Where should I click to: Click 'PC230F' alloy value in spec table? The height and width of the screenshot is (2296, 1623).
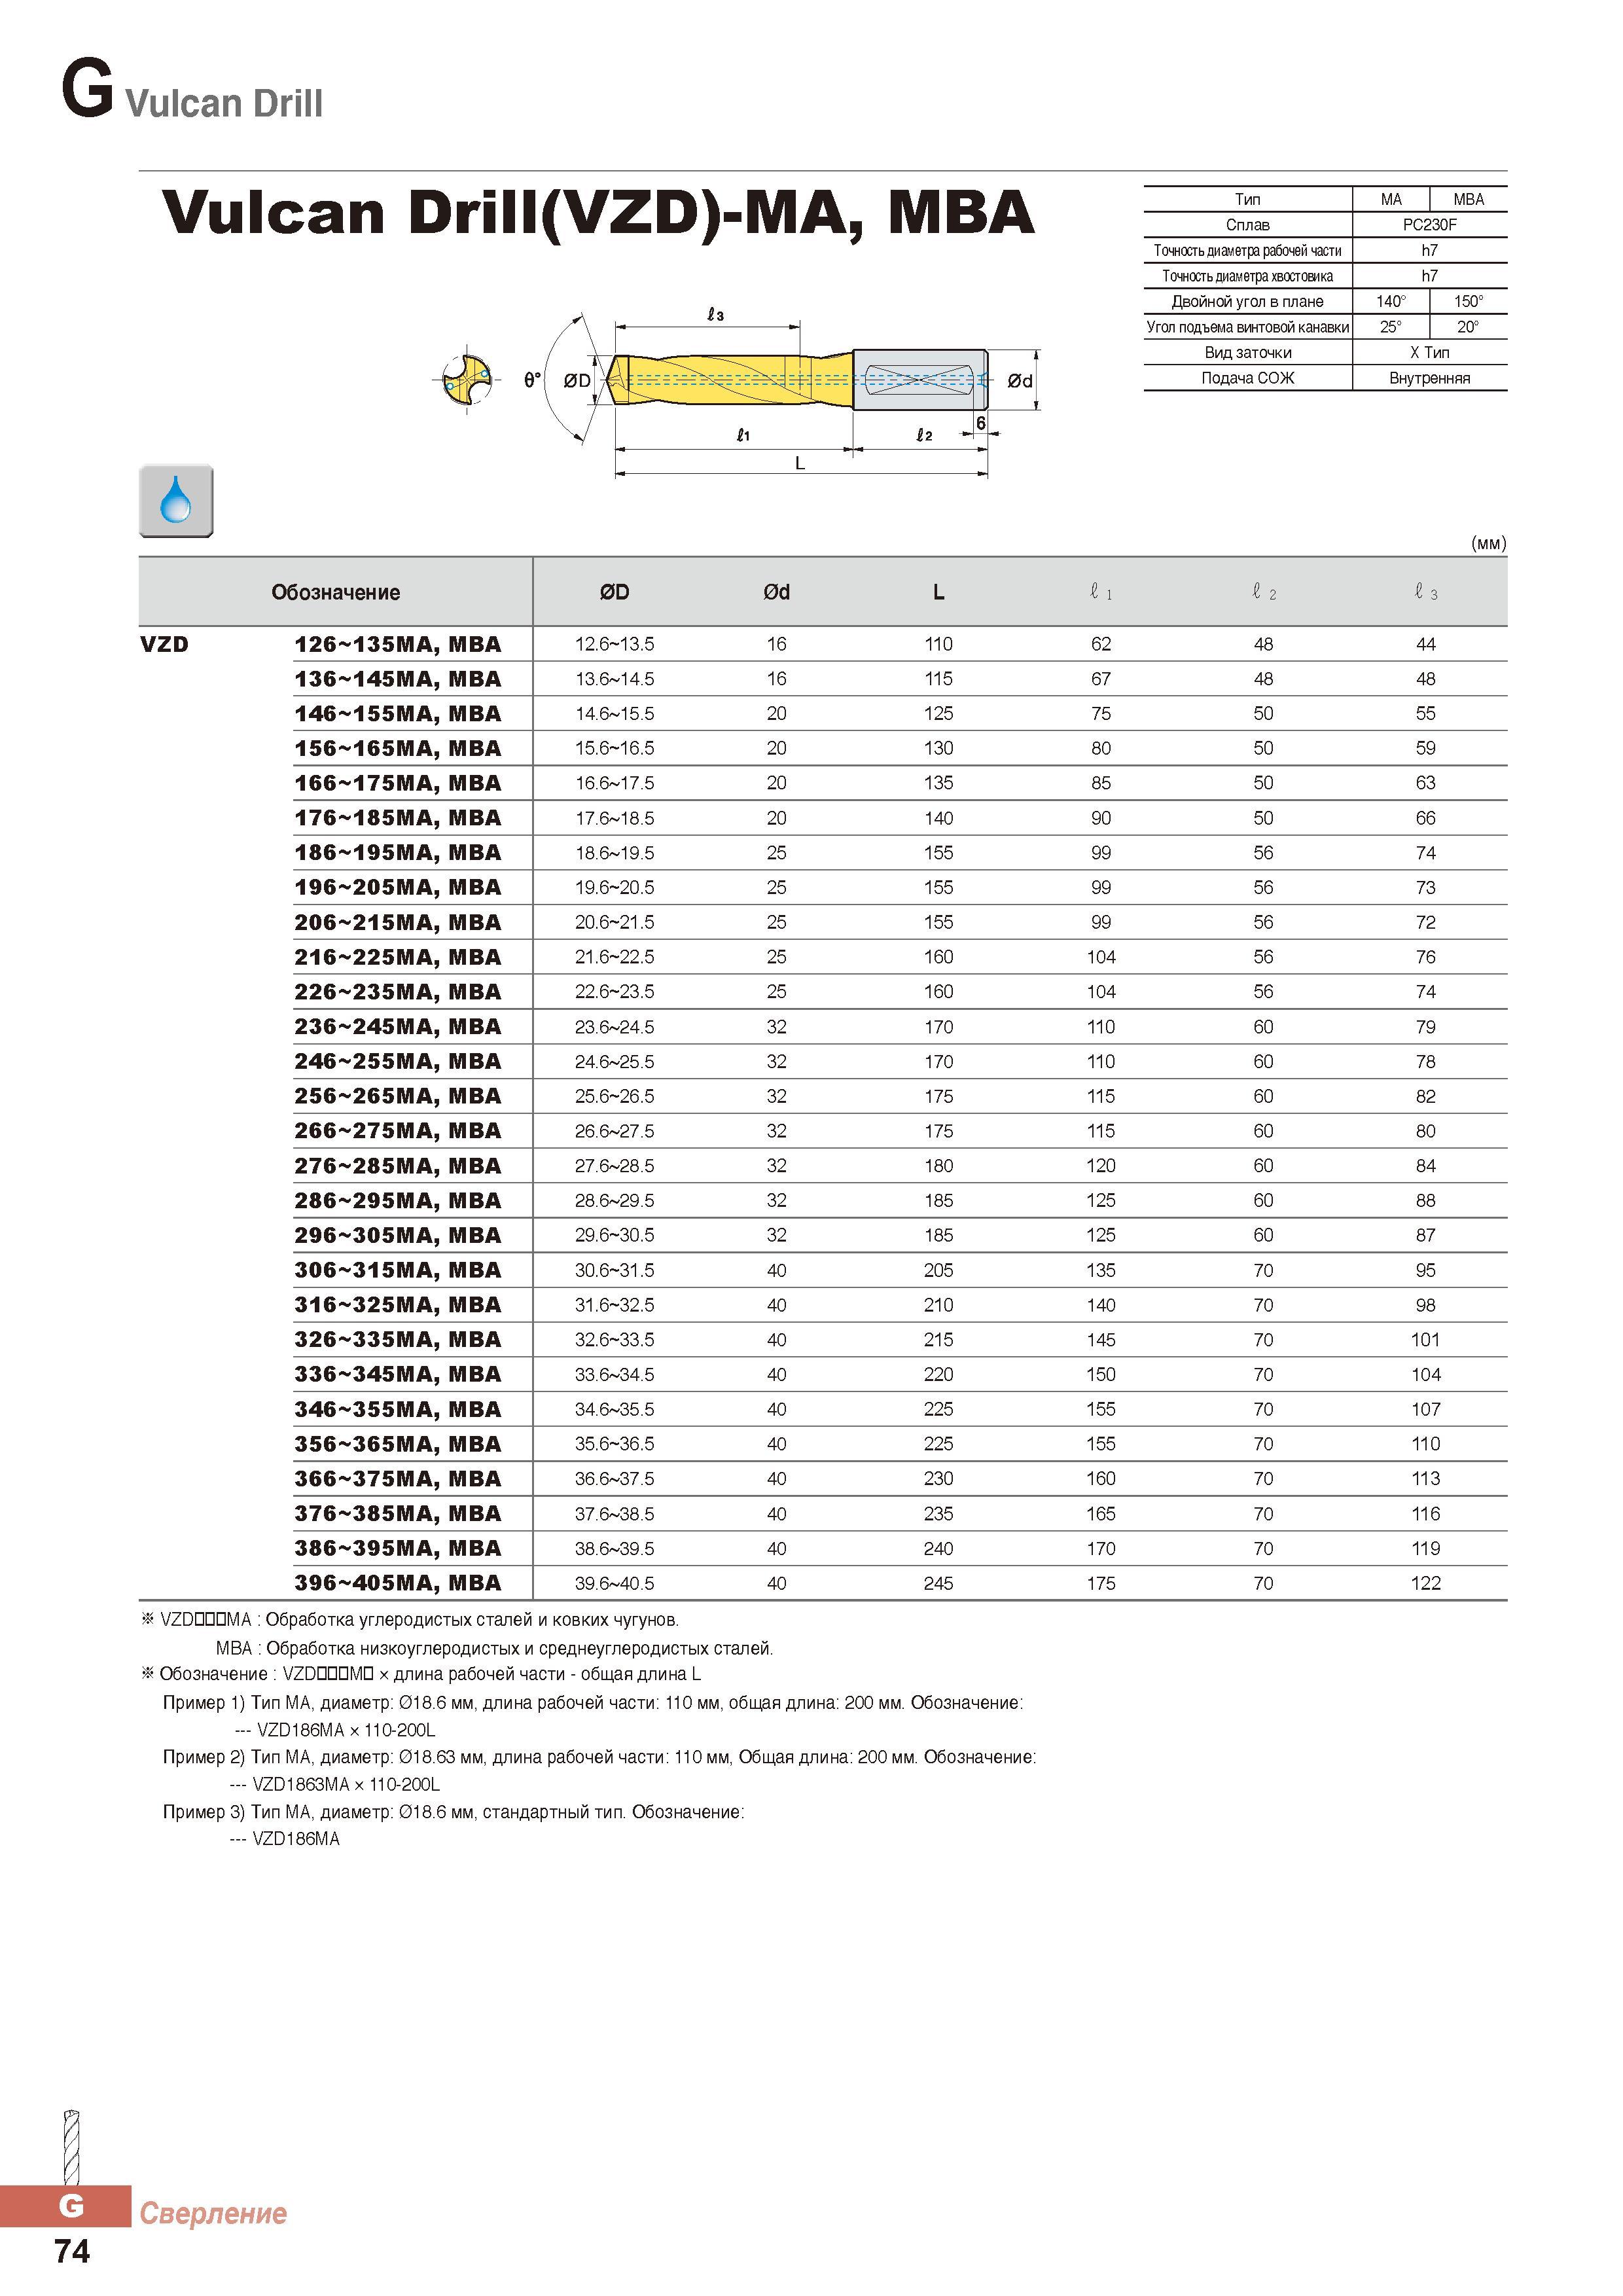(x=1429, y=225)
